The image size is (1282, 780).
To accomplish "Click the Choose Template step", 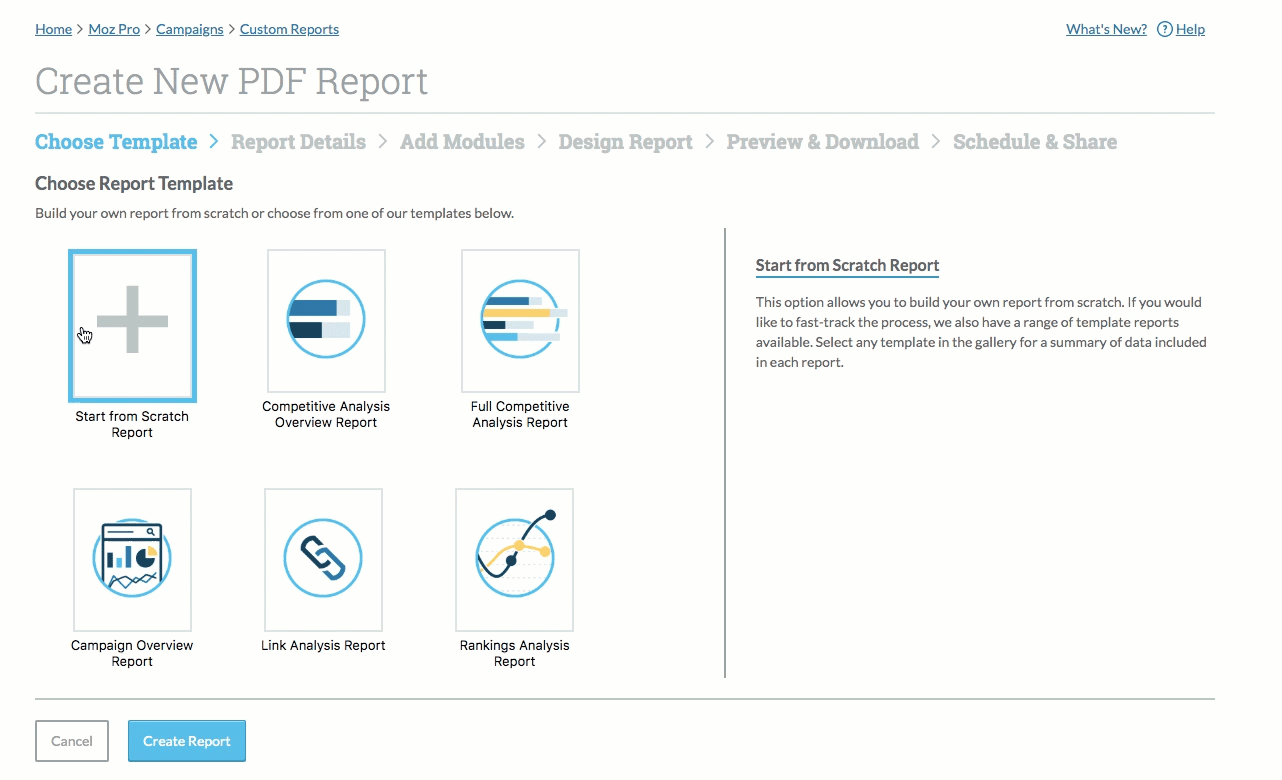I will point(116,142).
